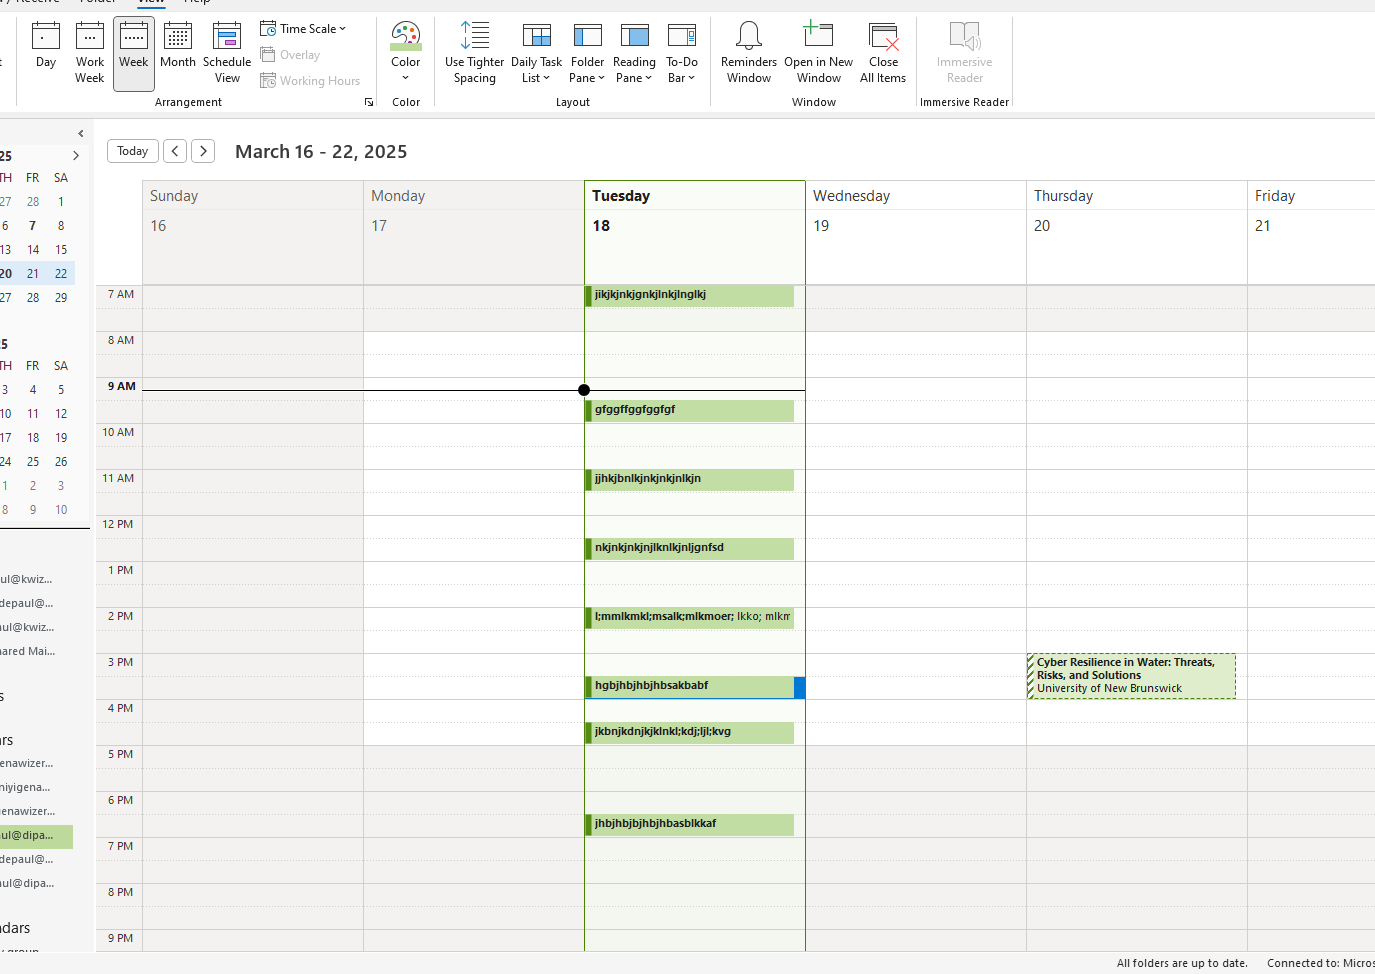Open the To-Do Bar dropdown
1375x974 pixels.
point(682,52)
